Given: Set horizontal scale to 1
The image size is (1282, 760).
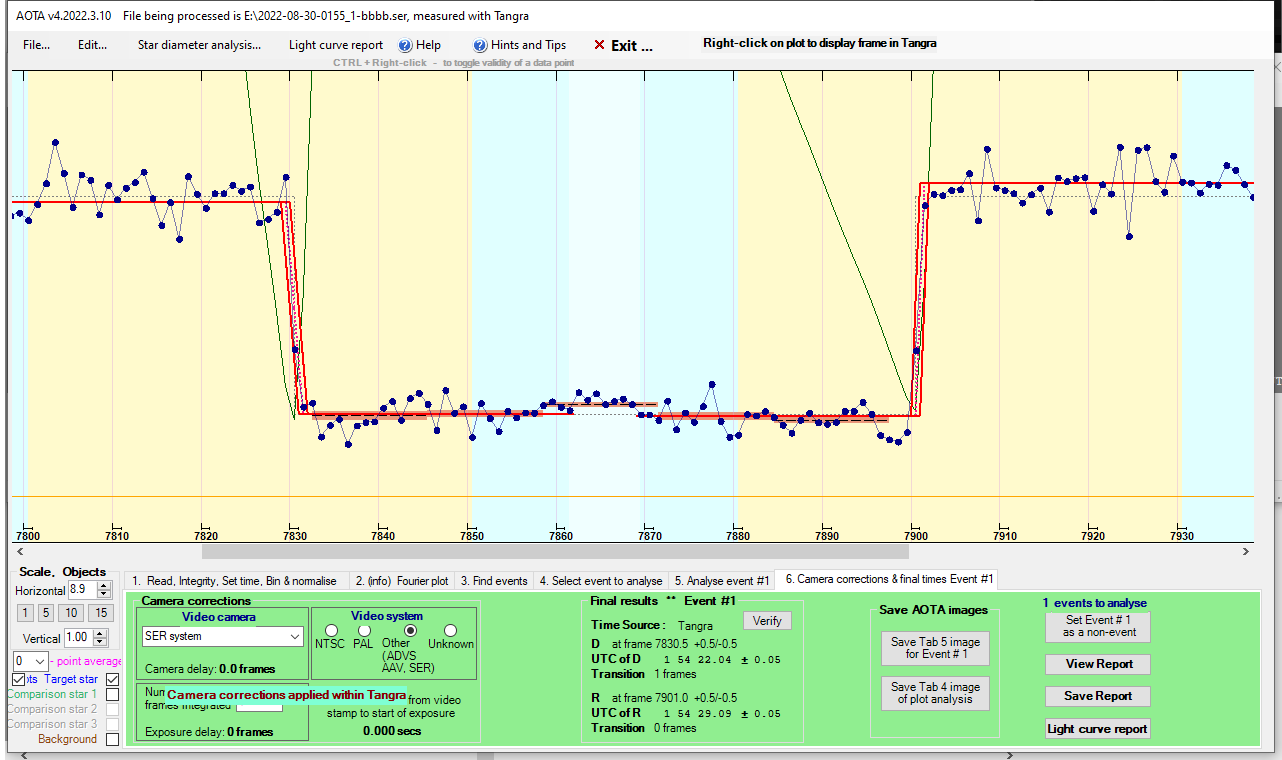Looking at the screenshot, I should [26, 613].
